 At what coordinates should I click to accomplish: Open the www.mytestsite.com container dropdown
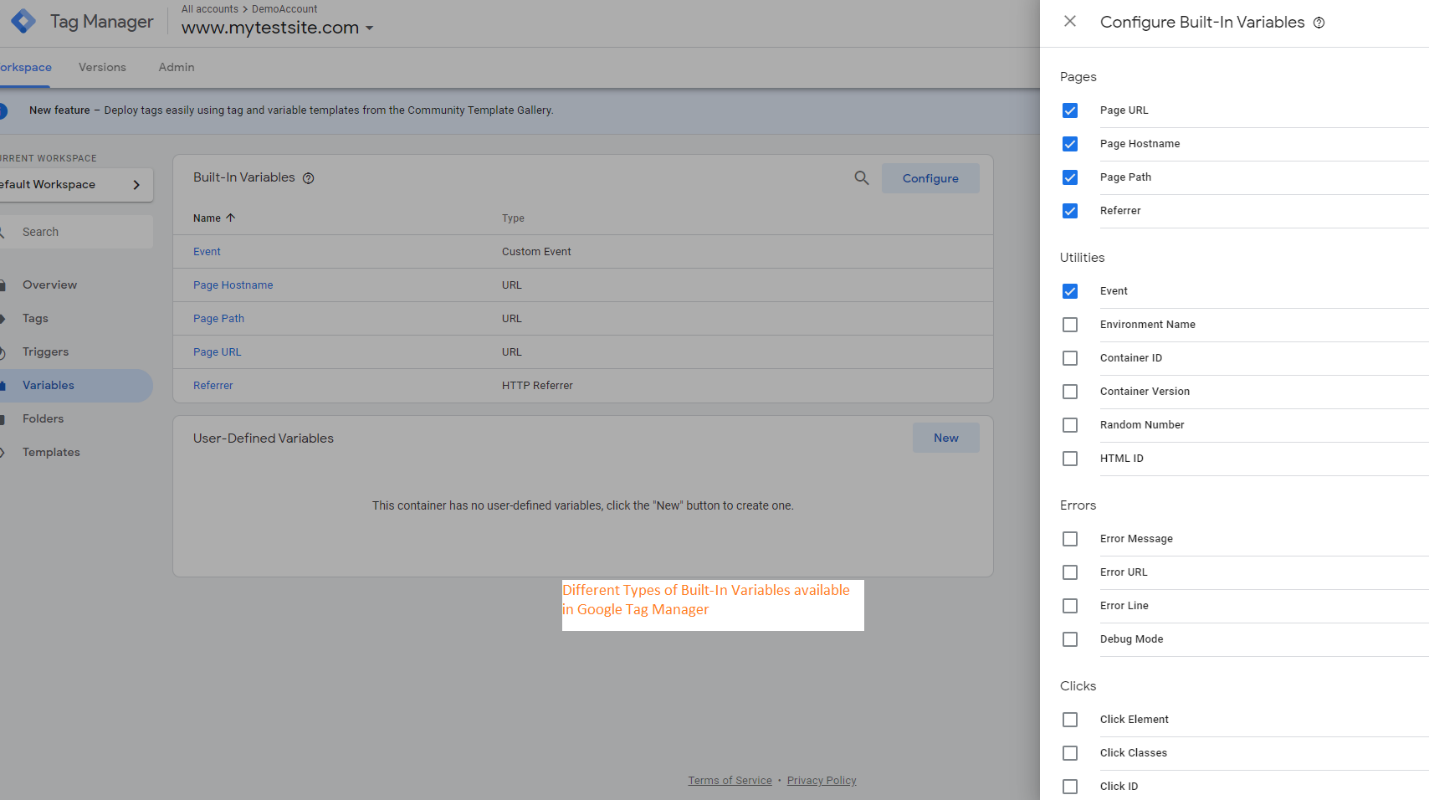click(277, 28)
